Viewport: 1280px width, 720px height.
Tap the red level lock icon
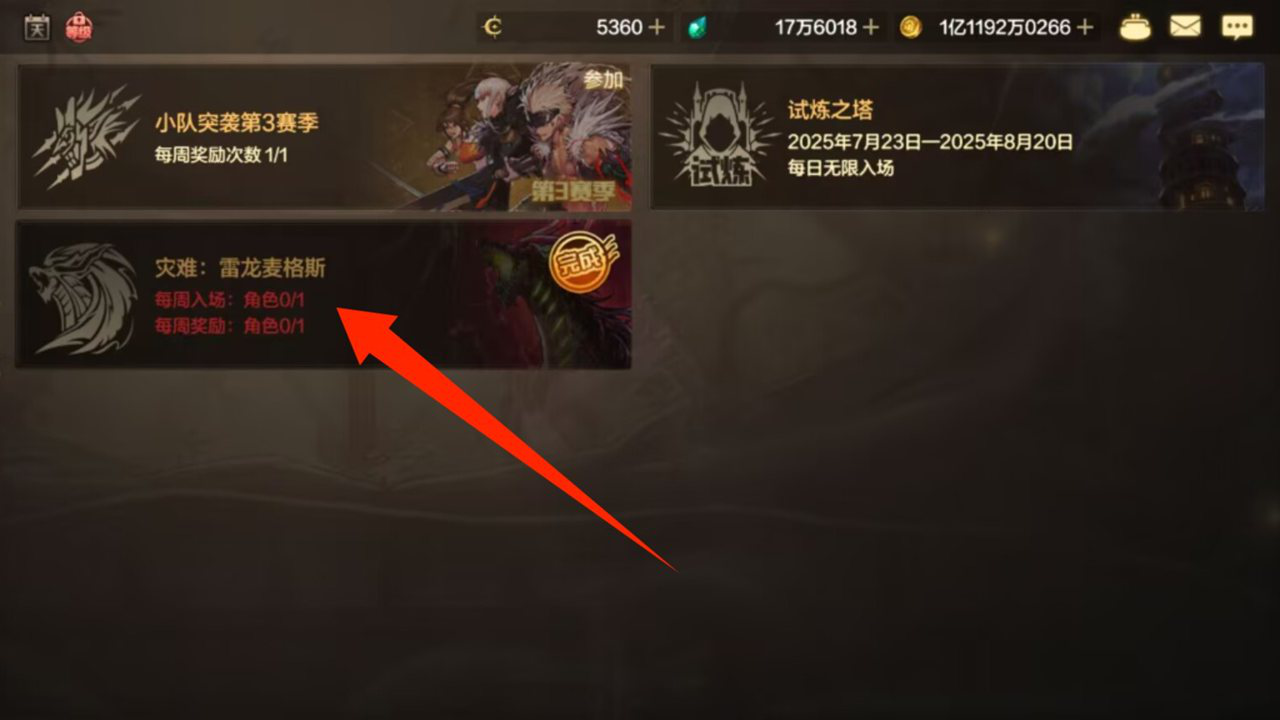point(78,27)
